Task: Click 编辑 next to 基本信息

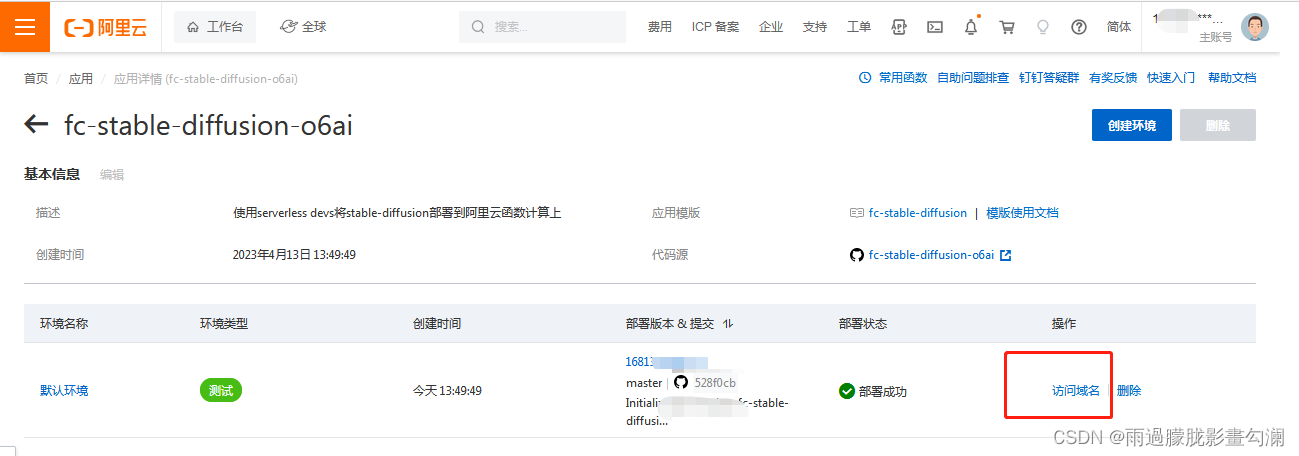Action: tap(112, 175)
